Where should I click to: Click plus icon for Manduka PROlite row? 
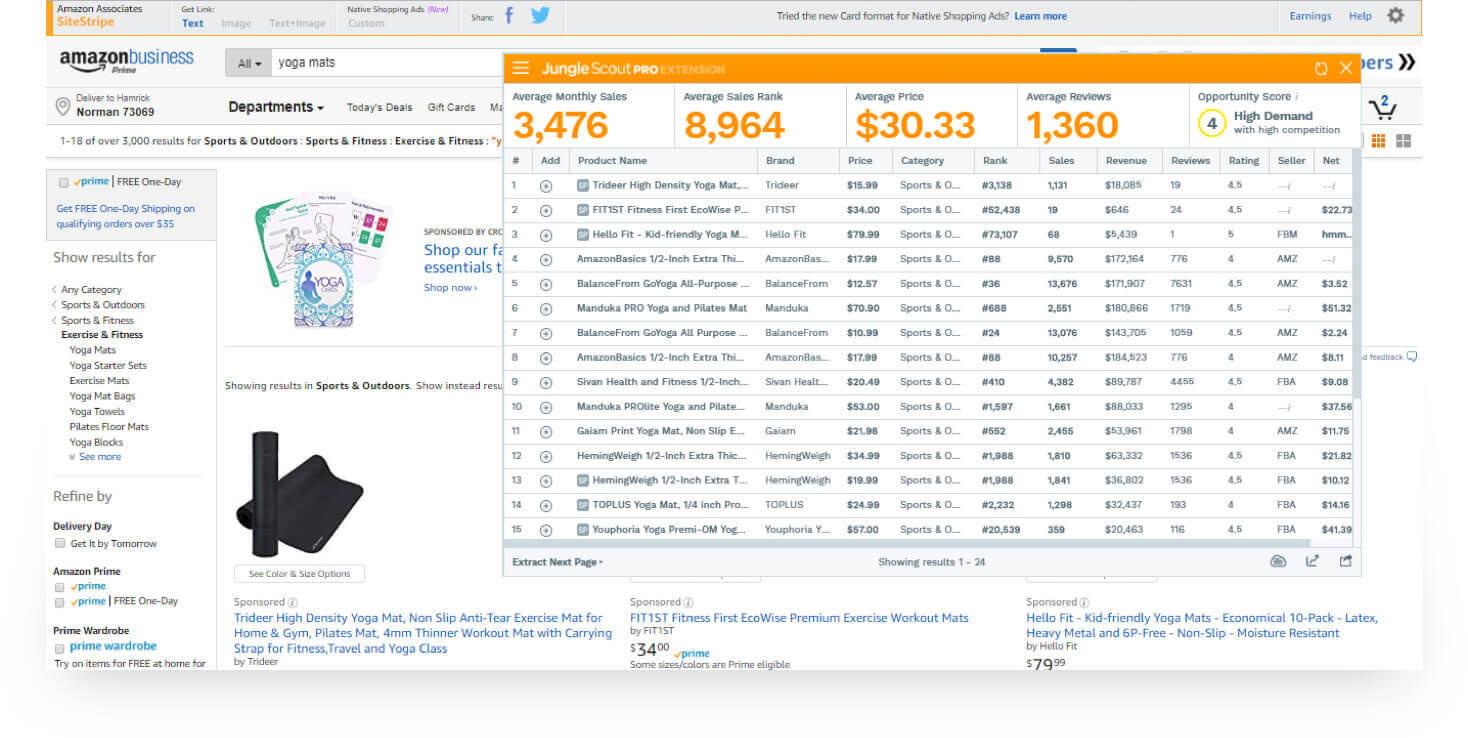pos(546,407)
